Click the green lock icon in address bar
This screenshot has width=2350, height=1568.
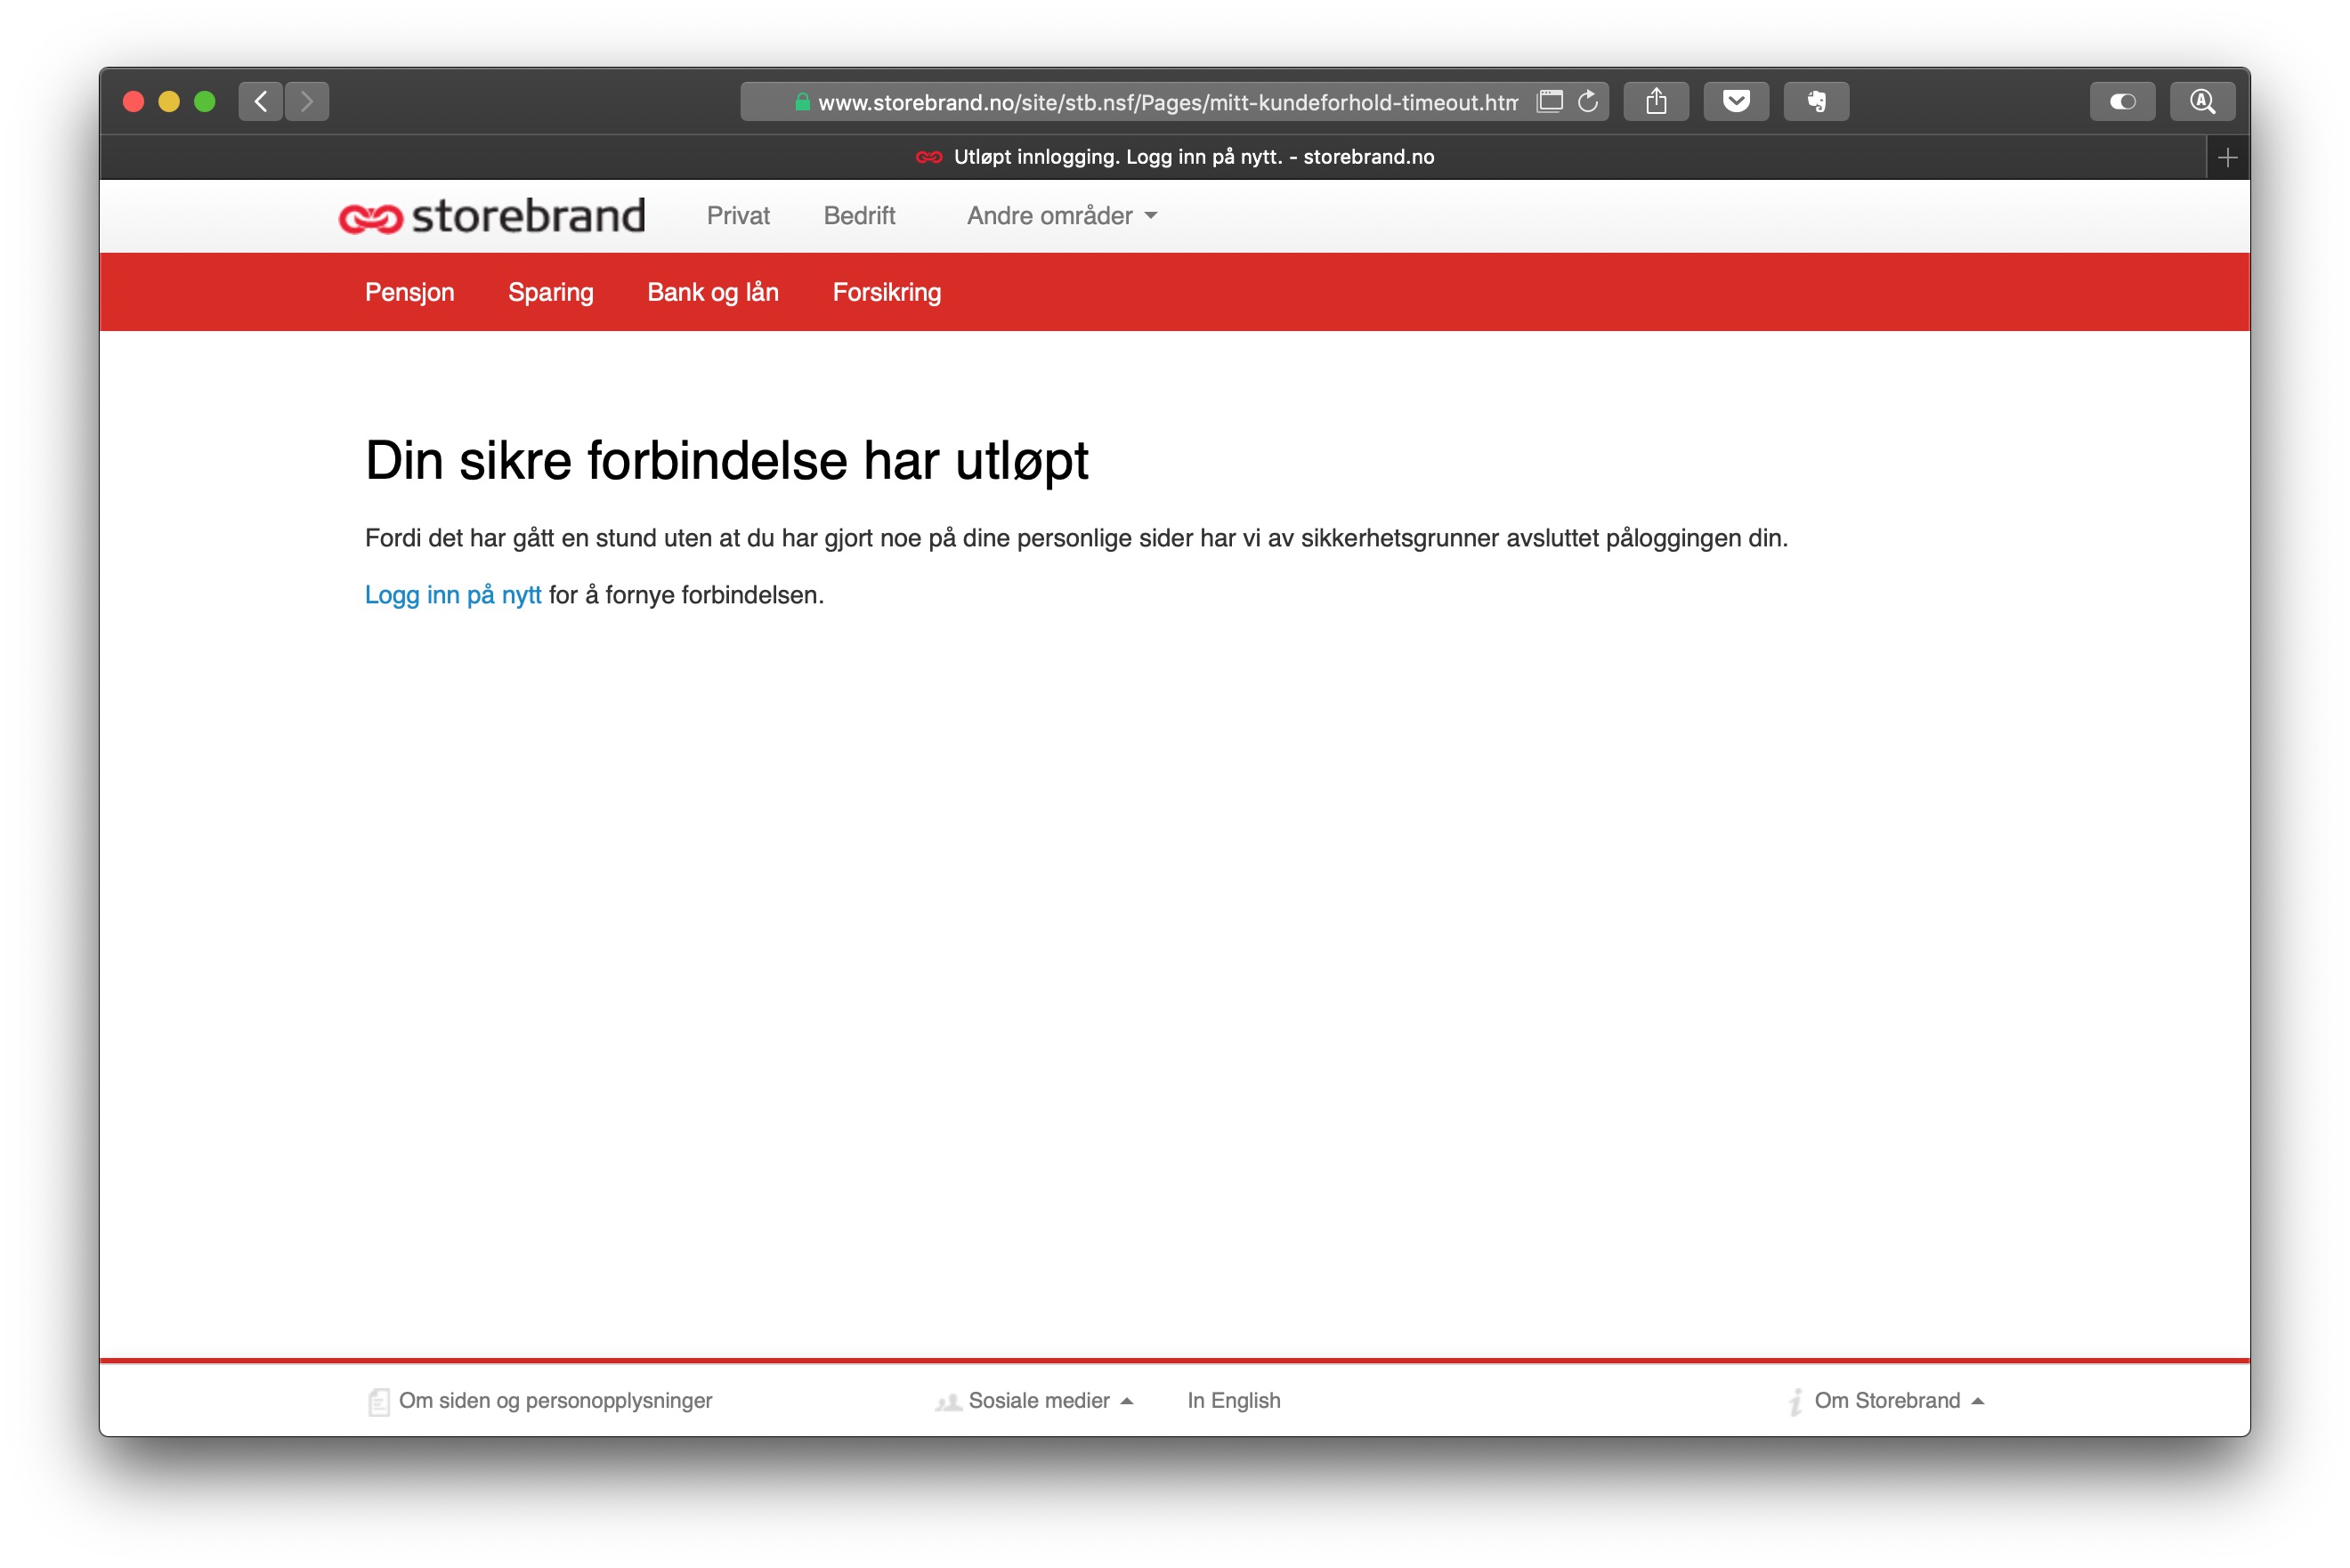tap(802, 102)
